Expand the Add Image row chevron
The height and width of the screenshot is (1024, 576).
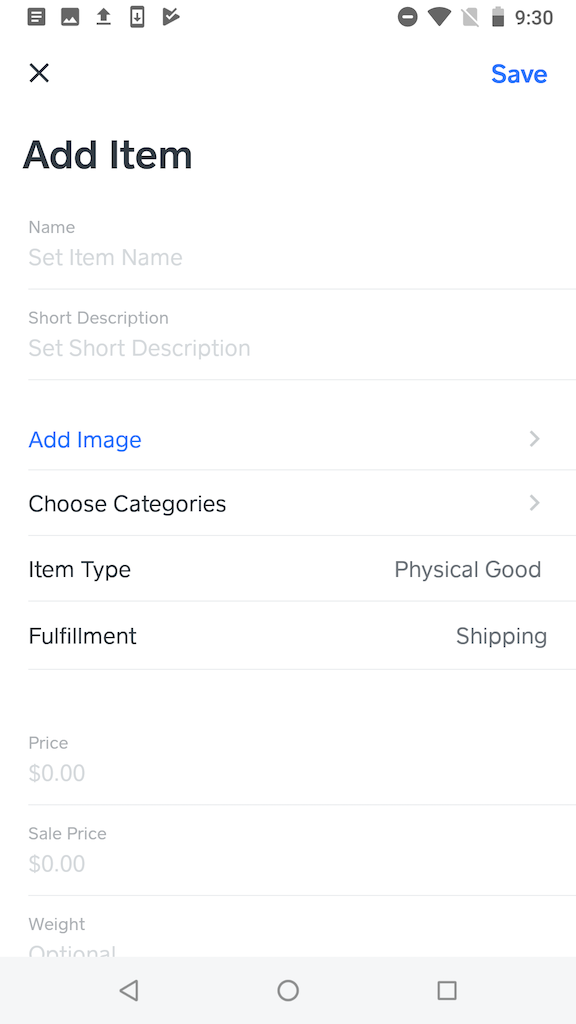point(534,439)
